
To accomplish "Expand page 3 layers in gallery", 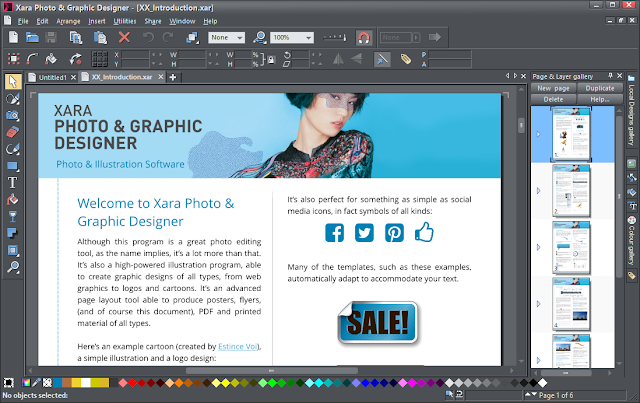I will tap(538, 247).
